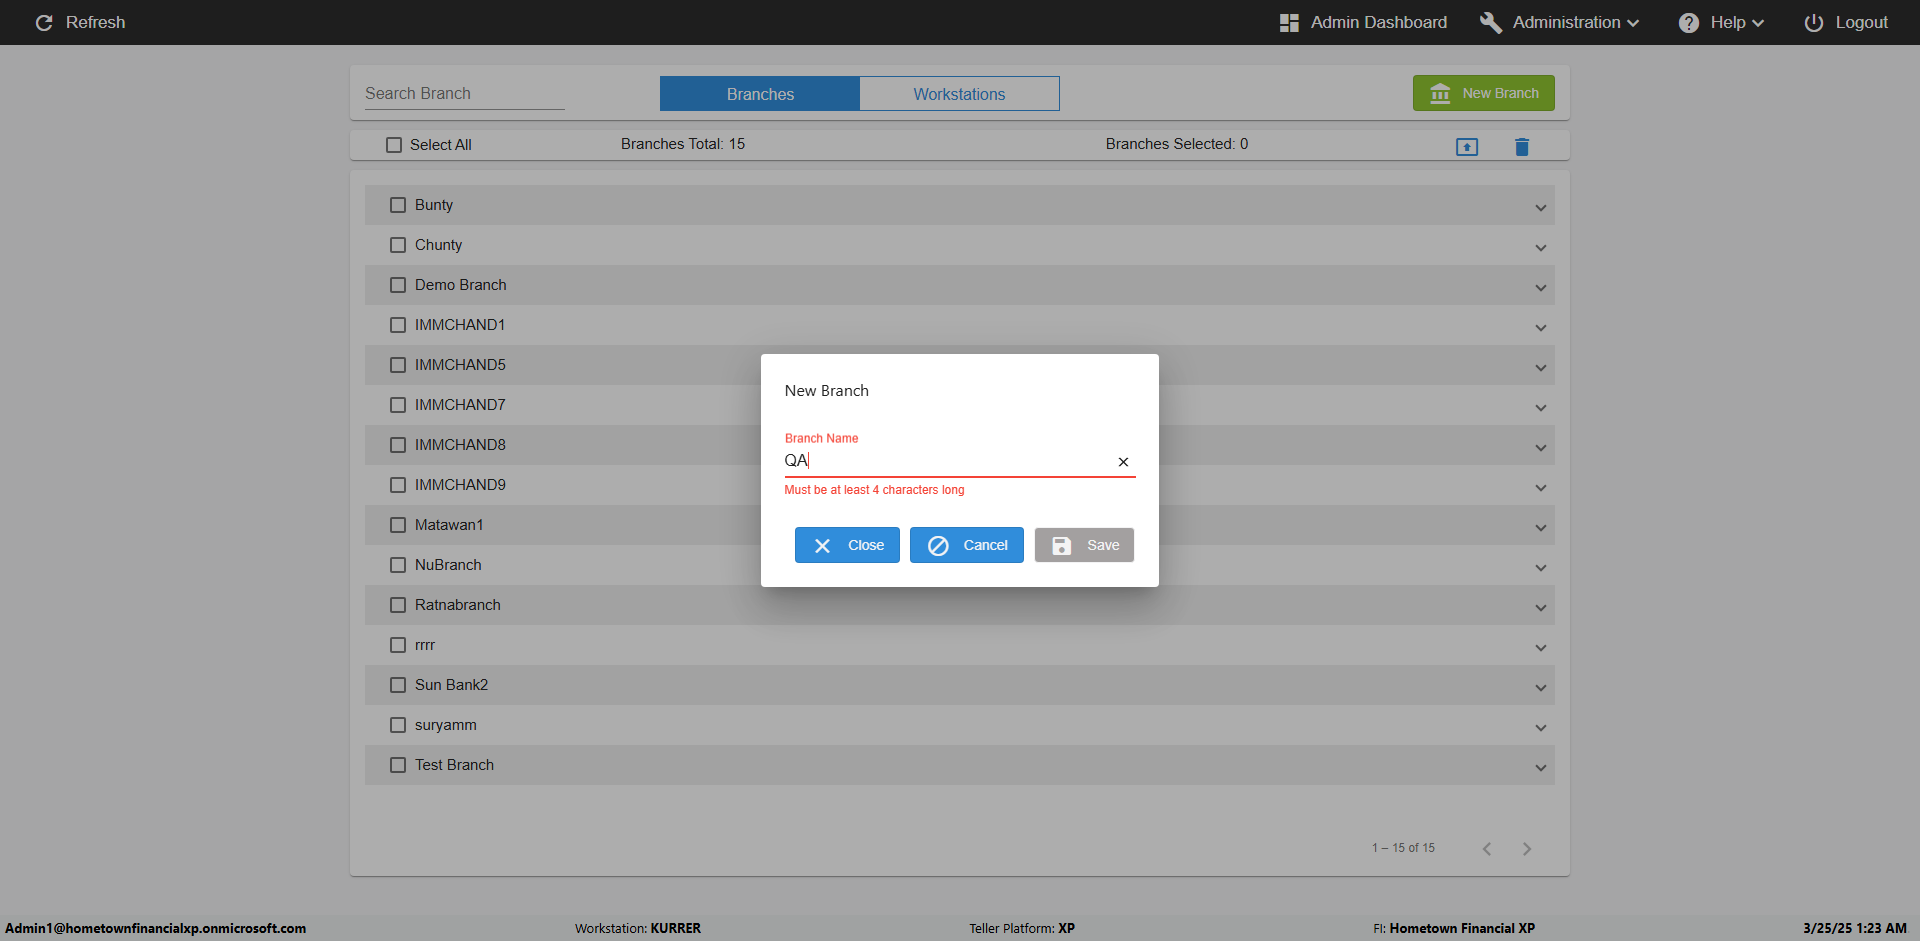This screenshot has width=1920, height=941.
Task: Click the 'Branches Total: 15' text
Action: 683,144
